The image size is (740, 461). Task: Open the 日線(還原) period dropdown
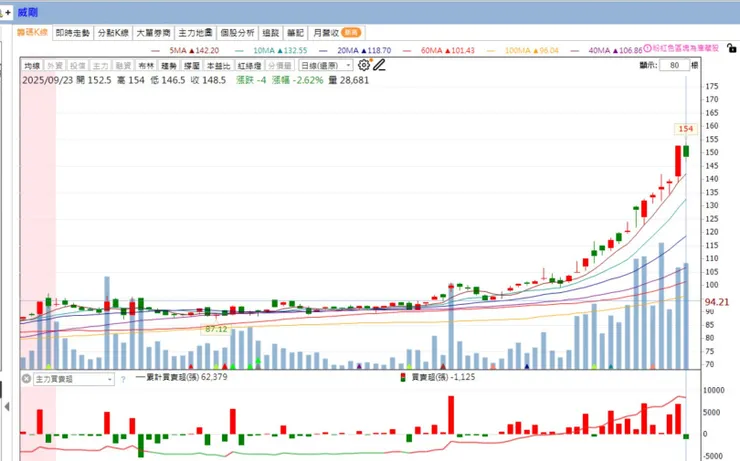326,65
